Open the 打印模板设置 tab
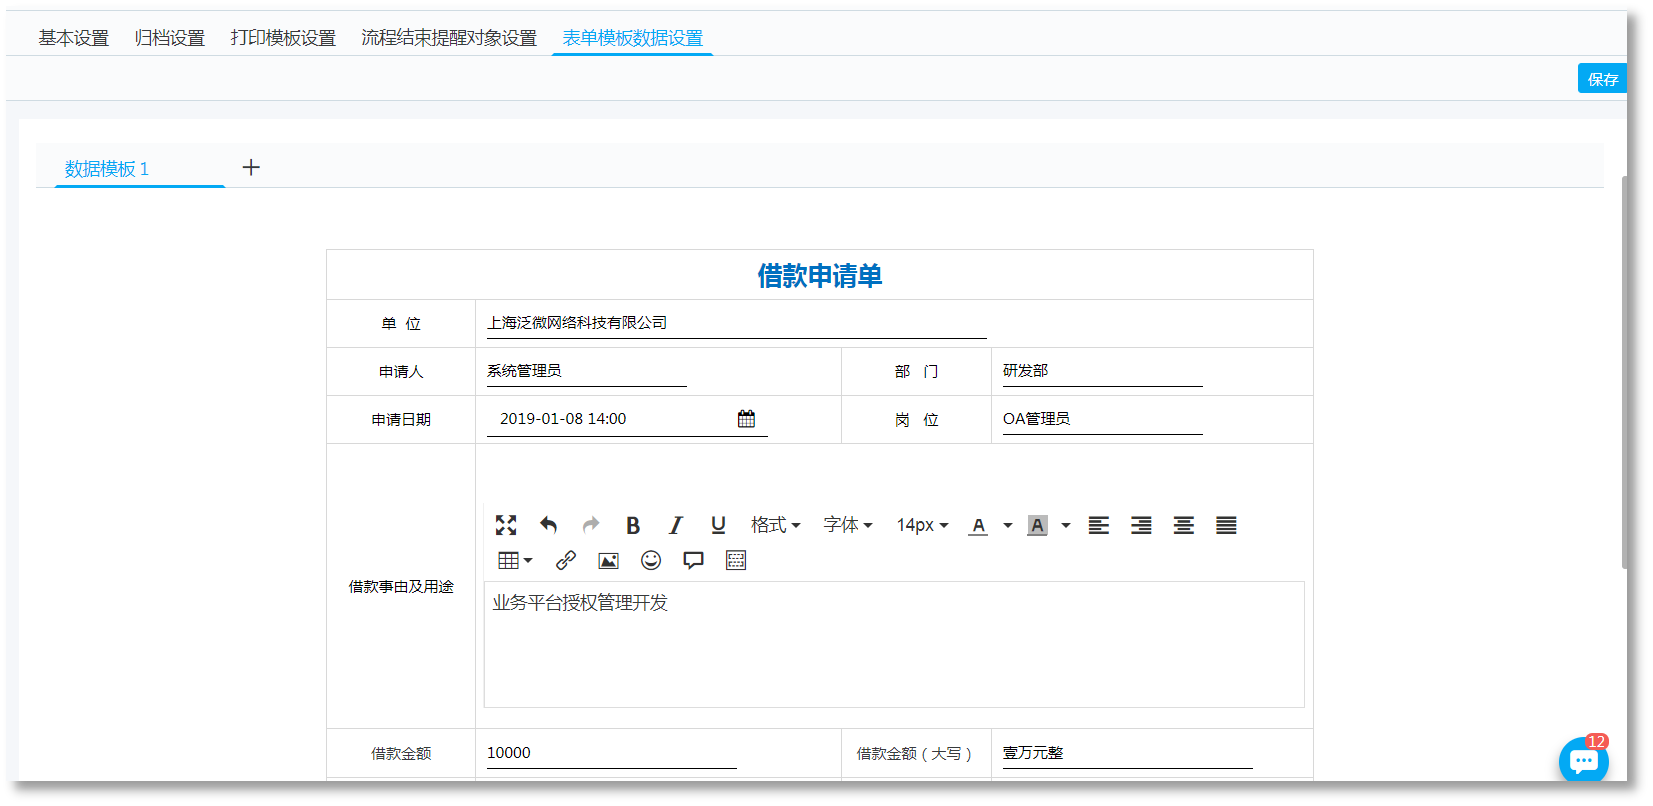 click(x=283, y=38)
